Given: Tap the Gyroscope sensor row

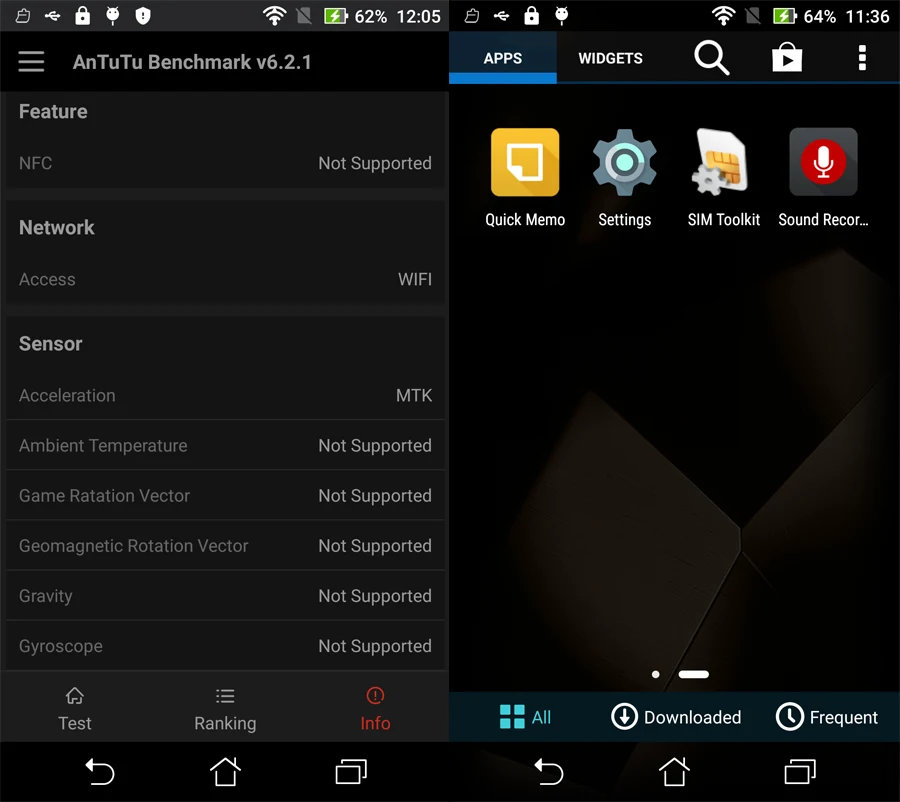Looking at the screenshot, I should (x=225, y=646).
